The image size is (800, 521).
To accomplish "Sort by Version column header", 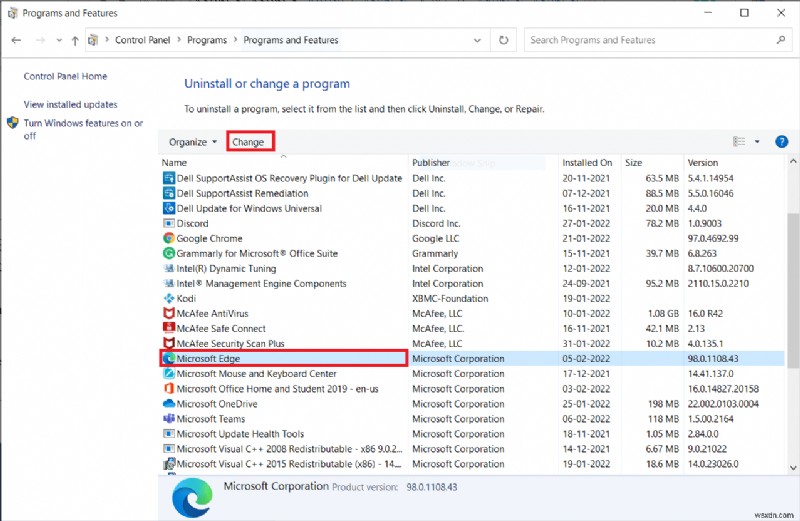I will 703,163.
